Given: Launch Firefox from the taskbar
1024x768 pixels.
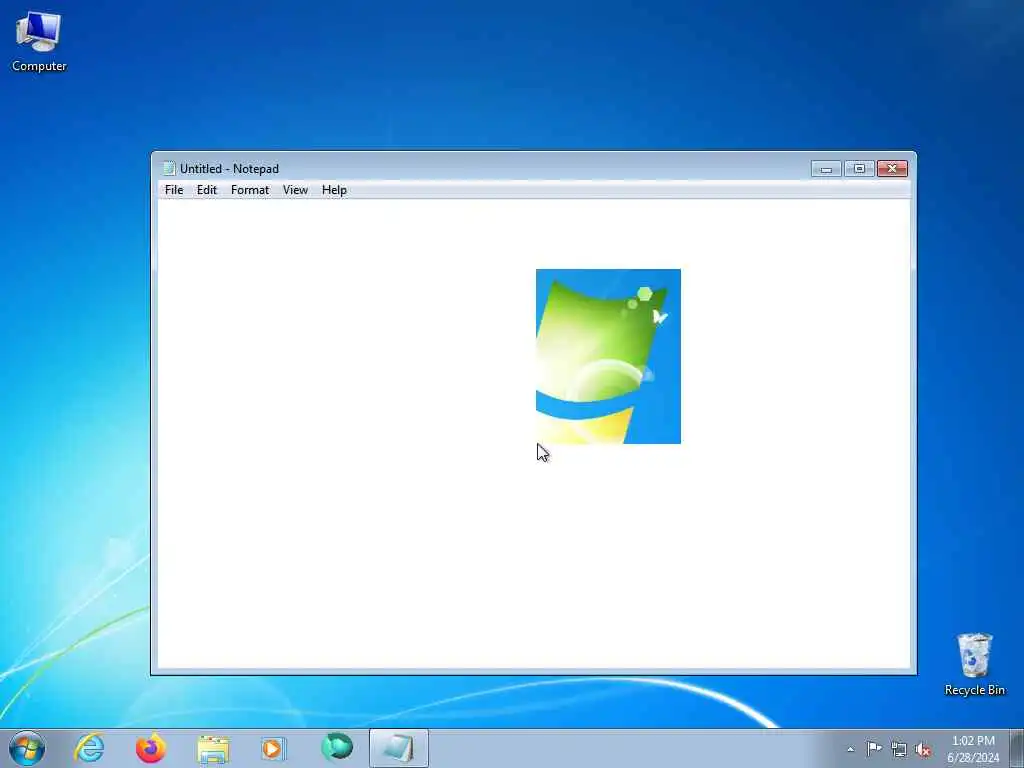Looking at the screenshot, I should (150, 748).
